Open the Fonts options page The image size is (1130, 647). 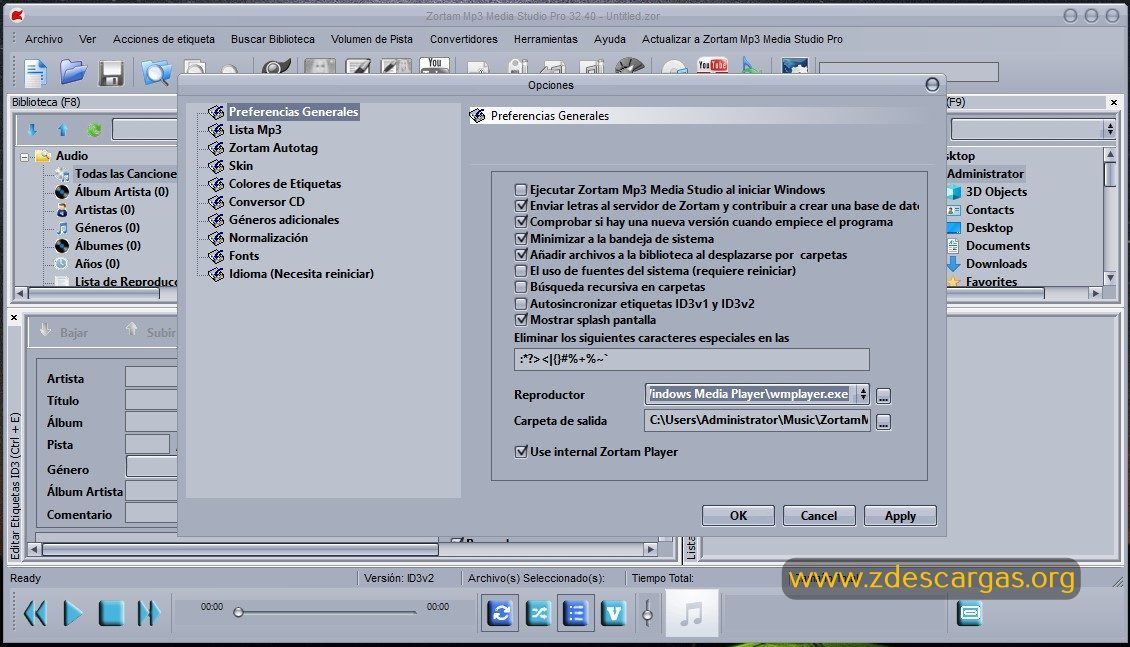(x=244, y=256)
